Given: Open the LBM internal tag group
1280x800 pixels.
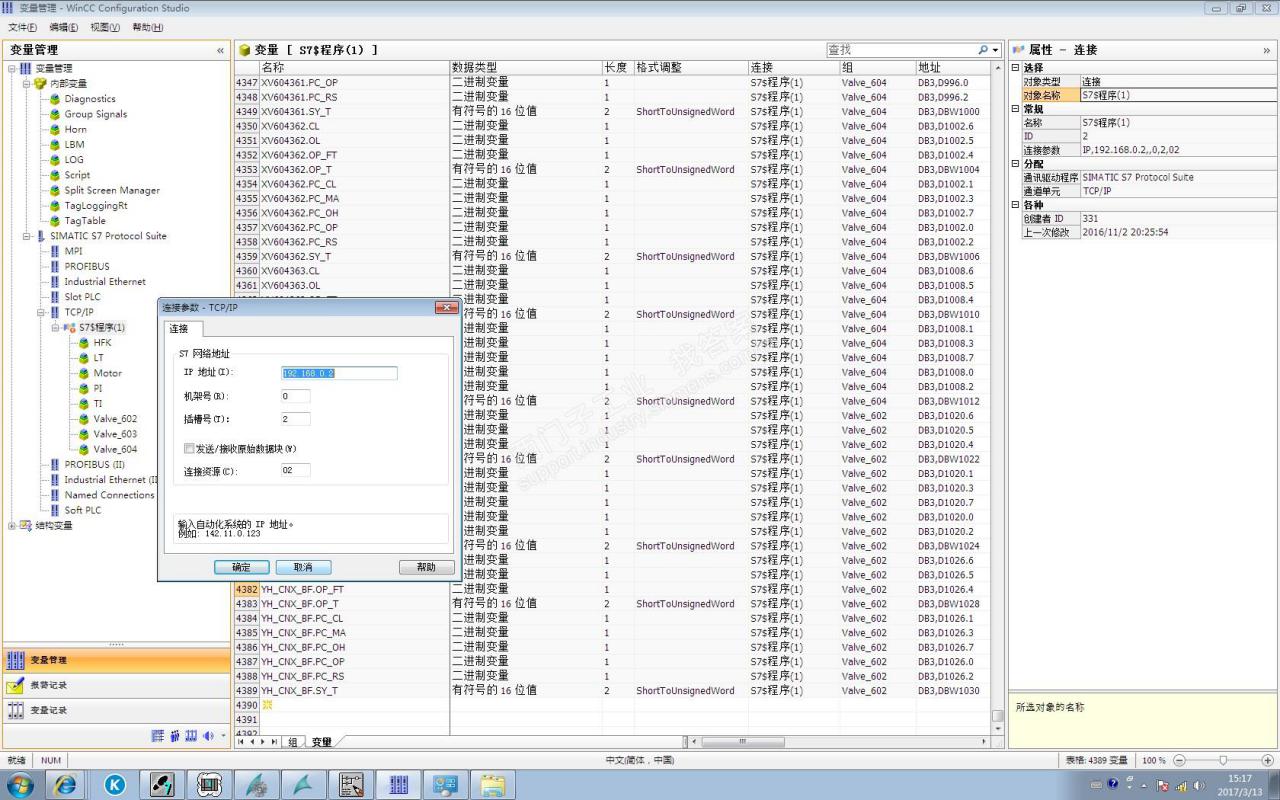Looking at the screenshot, I should [x=74, y=144].
